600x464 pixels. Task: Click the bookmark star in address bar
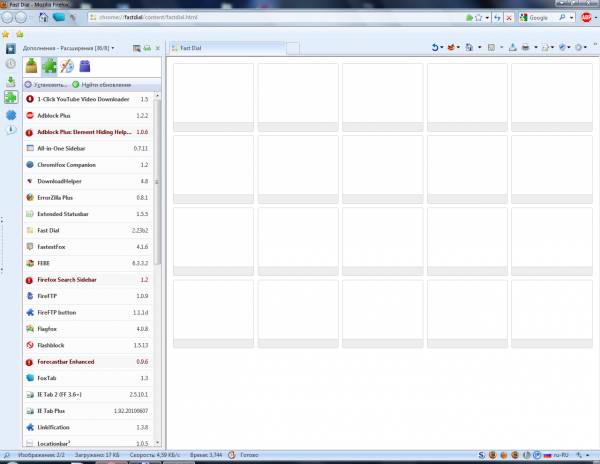click(x=478, y=18)
